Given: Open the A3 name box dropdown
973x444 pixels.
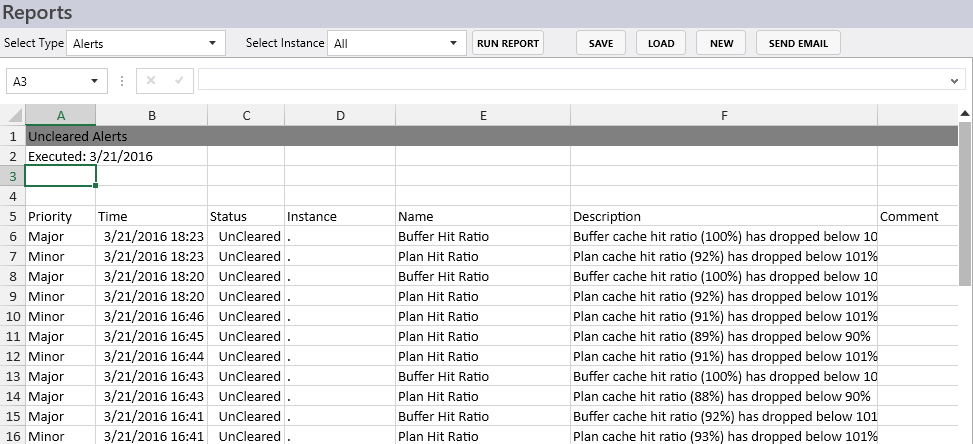Looking at the screenshot, I should click(x=94, y=81).
